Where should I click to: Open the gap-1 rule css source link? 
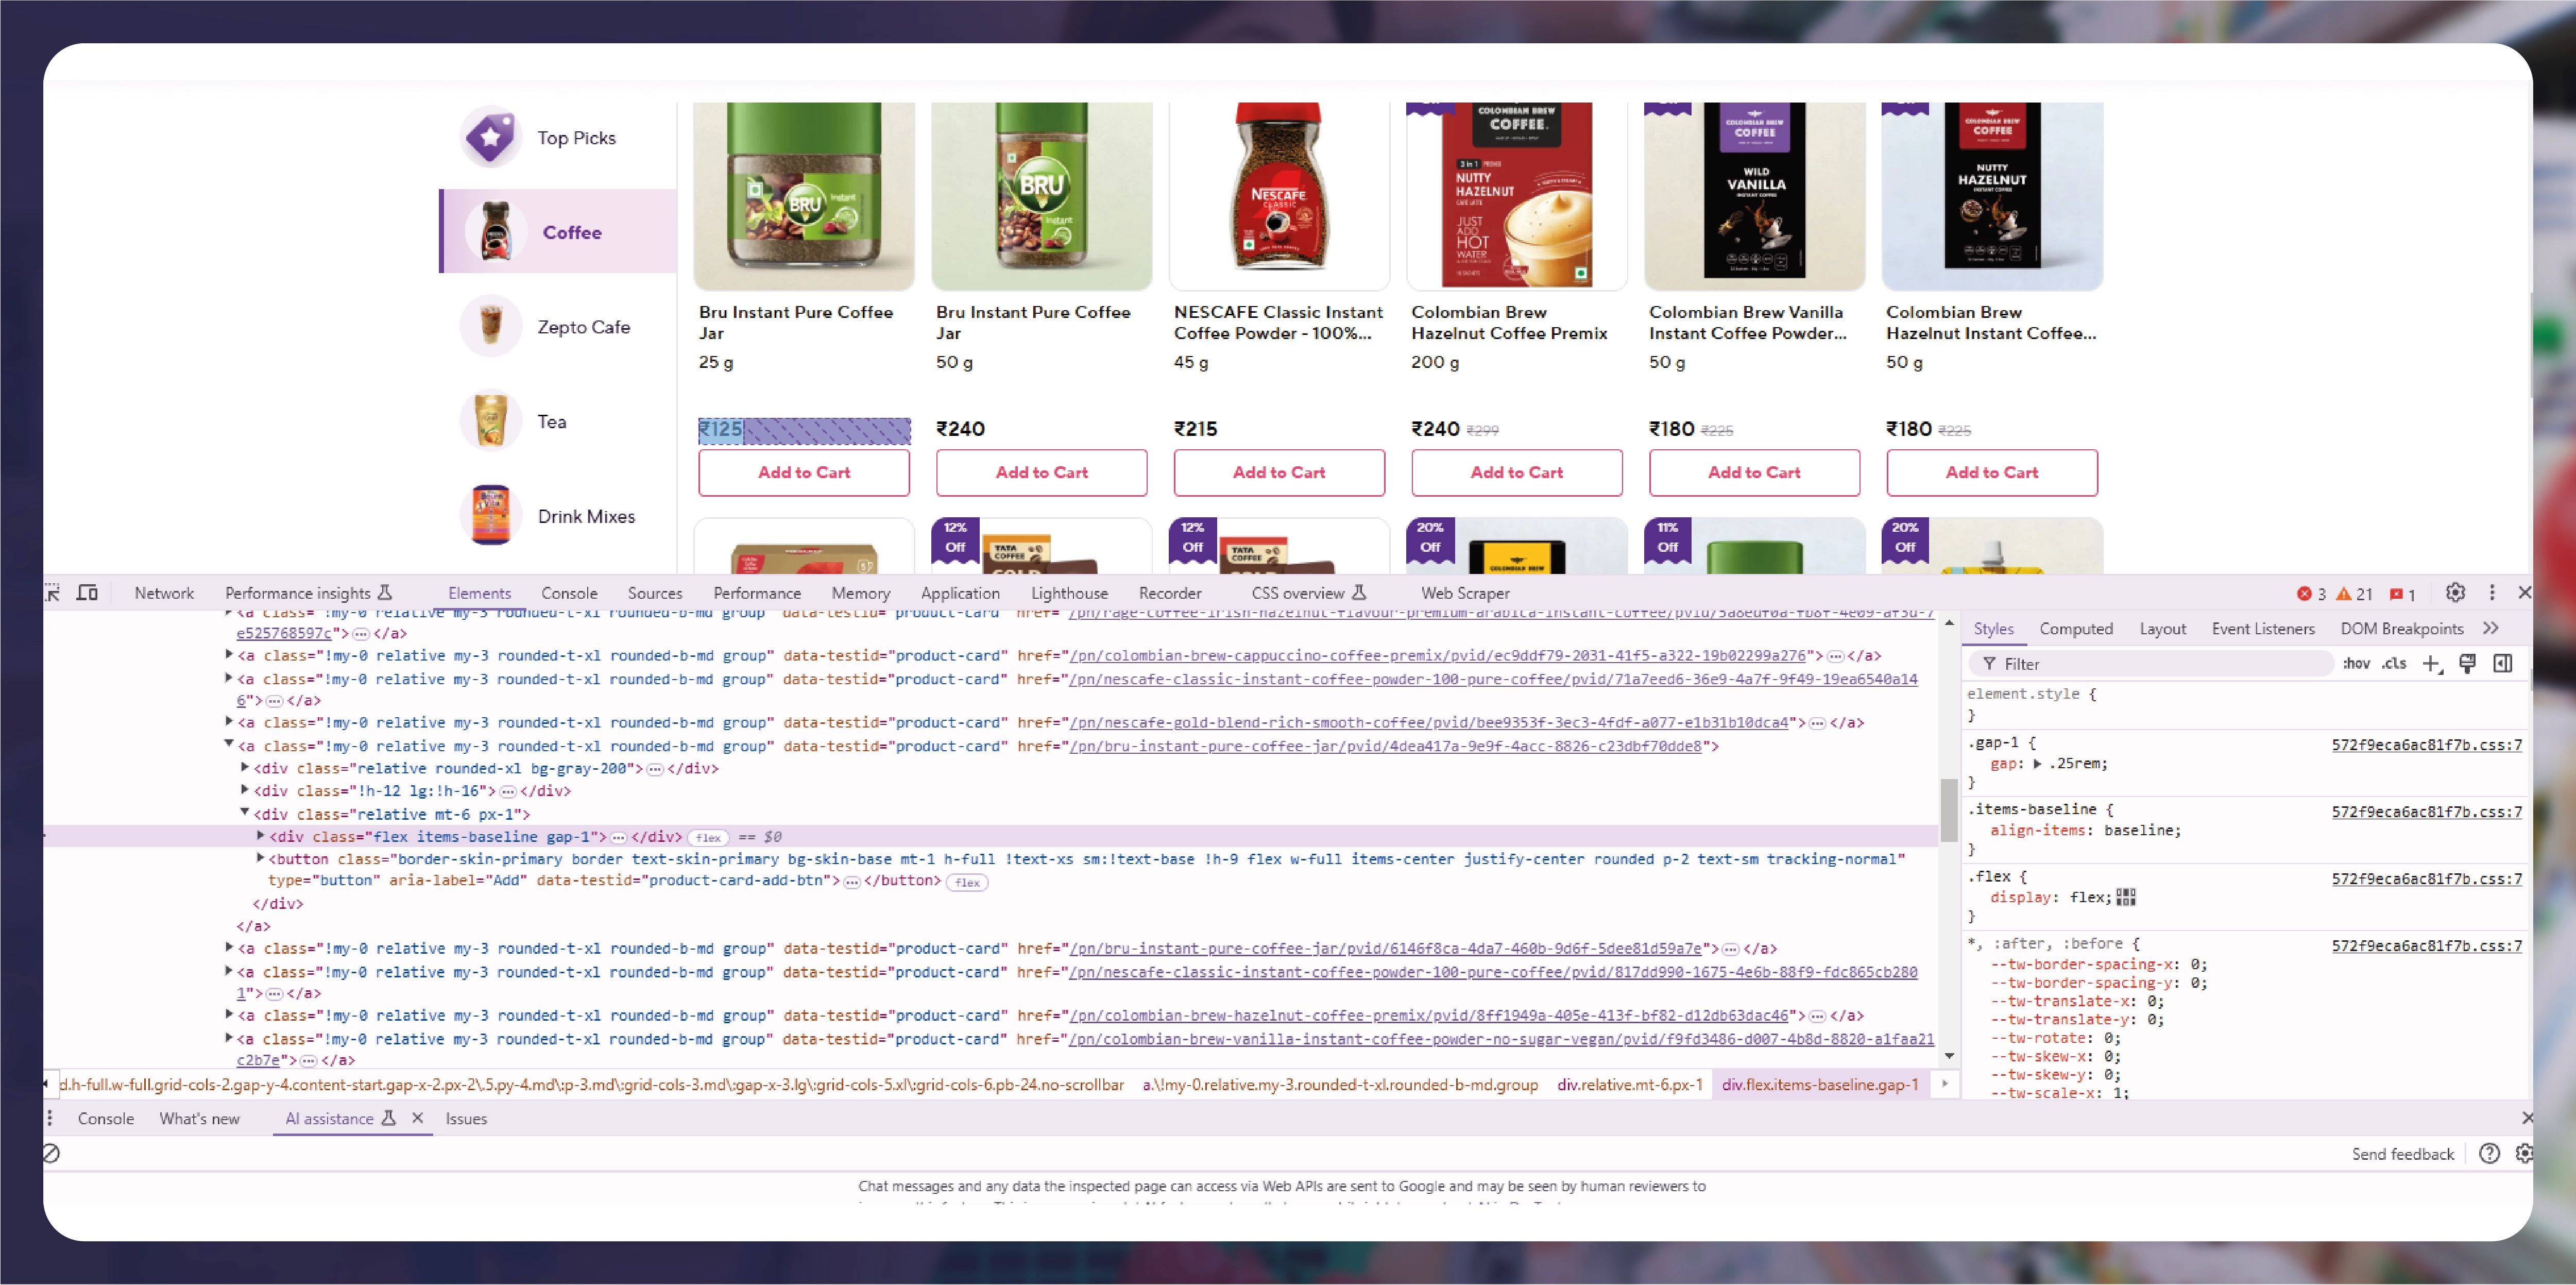pyautogui.click(x=2426, y=745)
